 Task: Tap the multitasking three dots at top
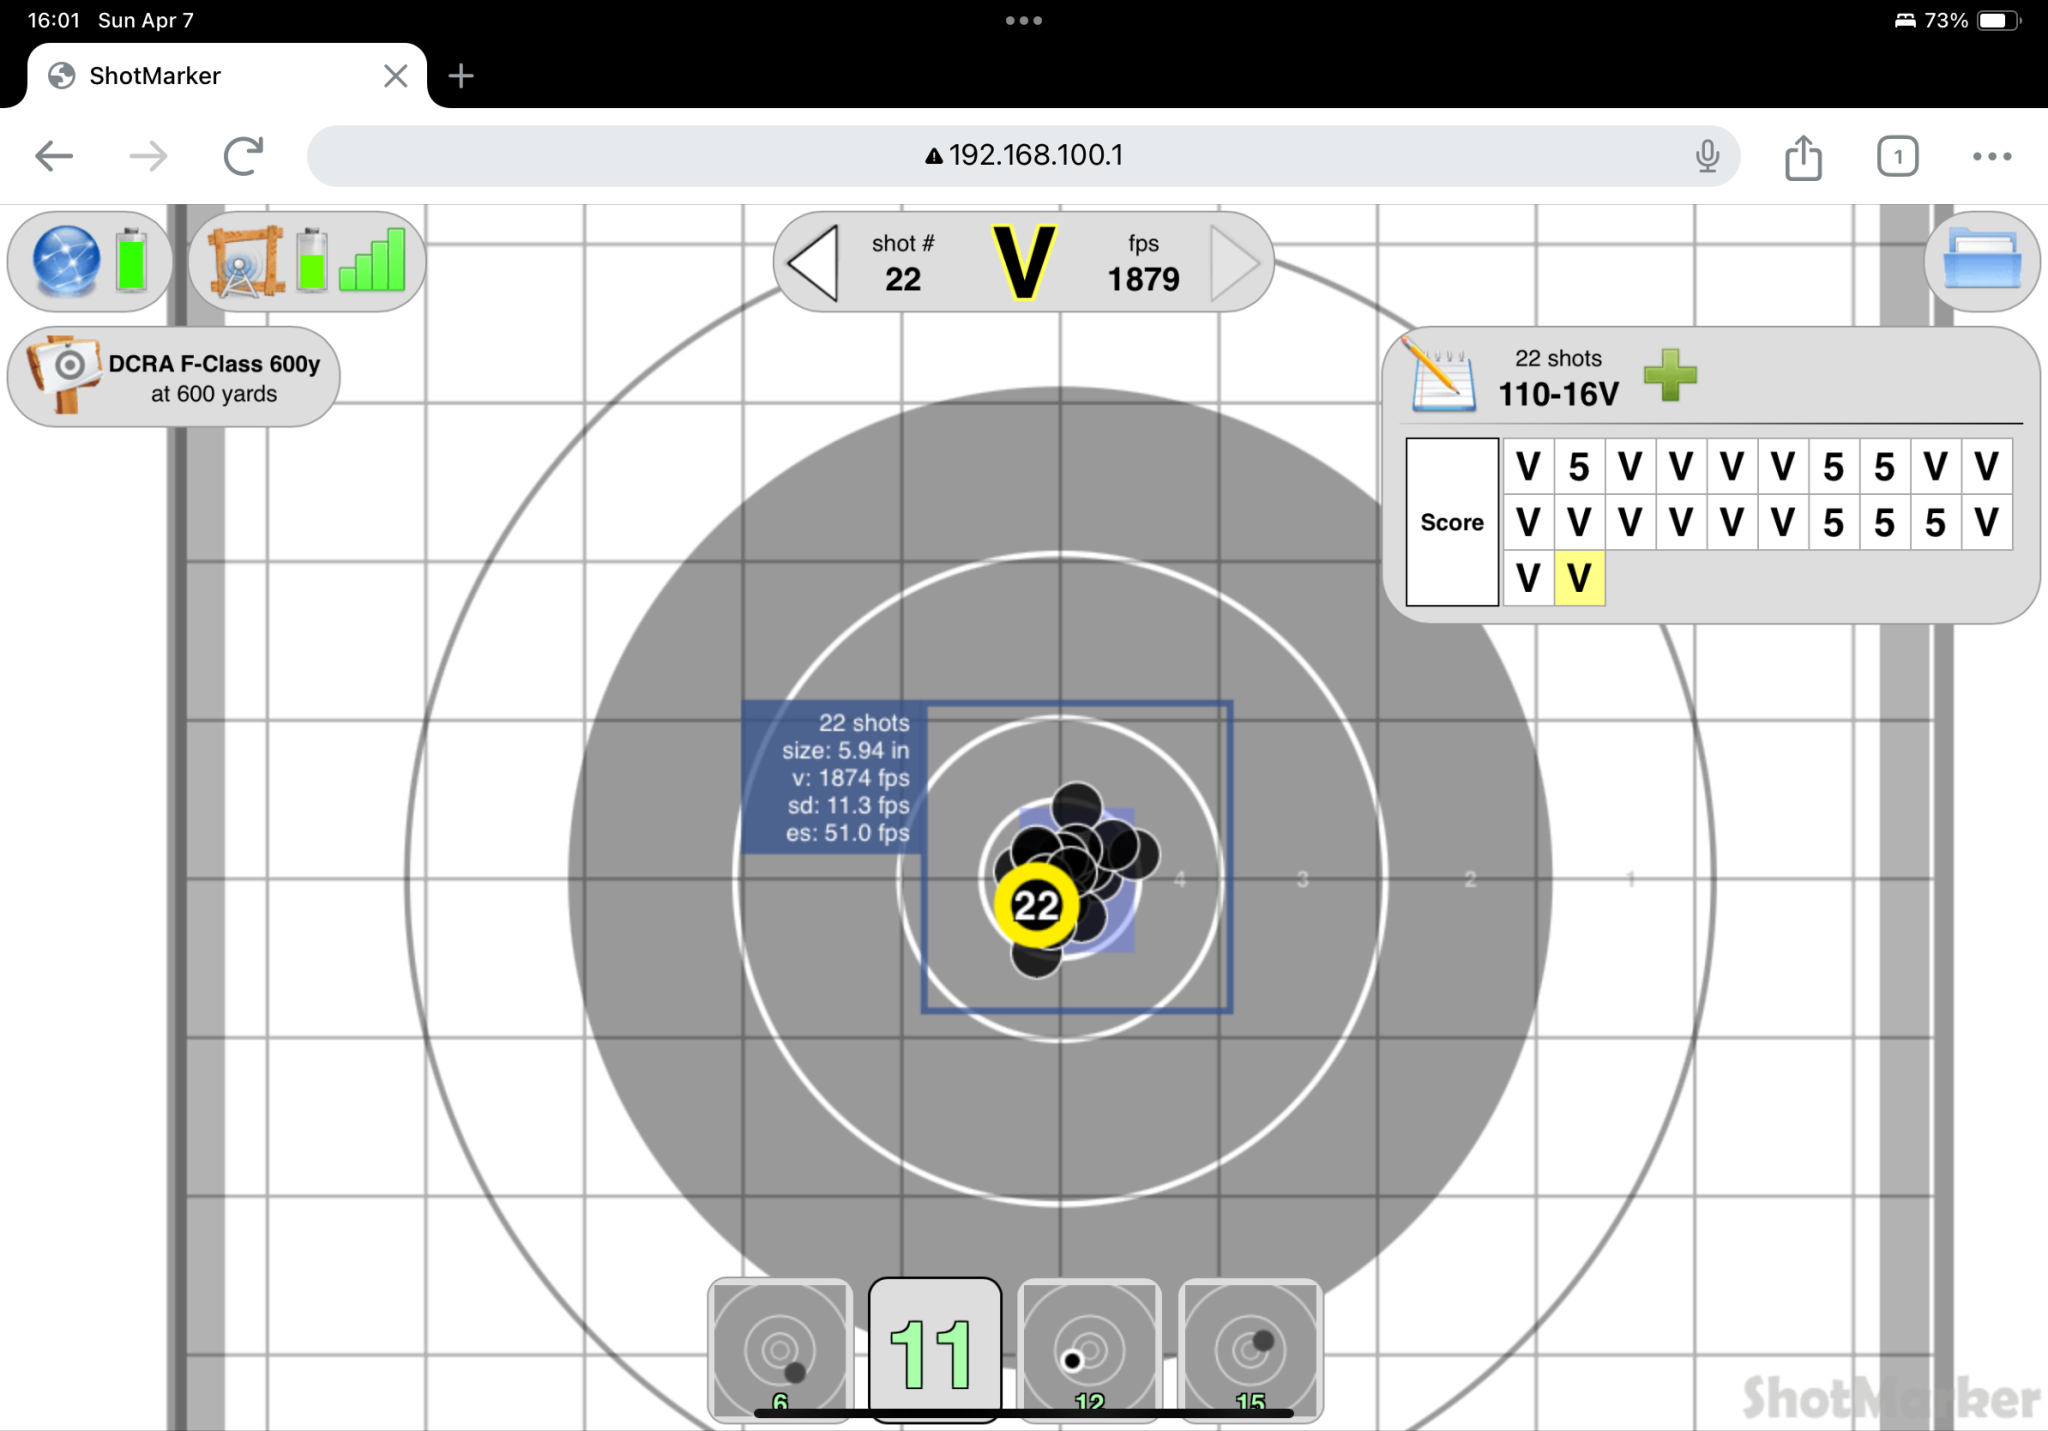1024,20
